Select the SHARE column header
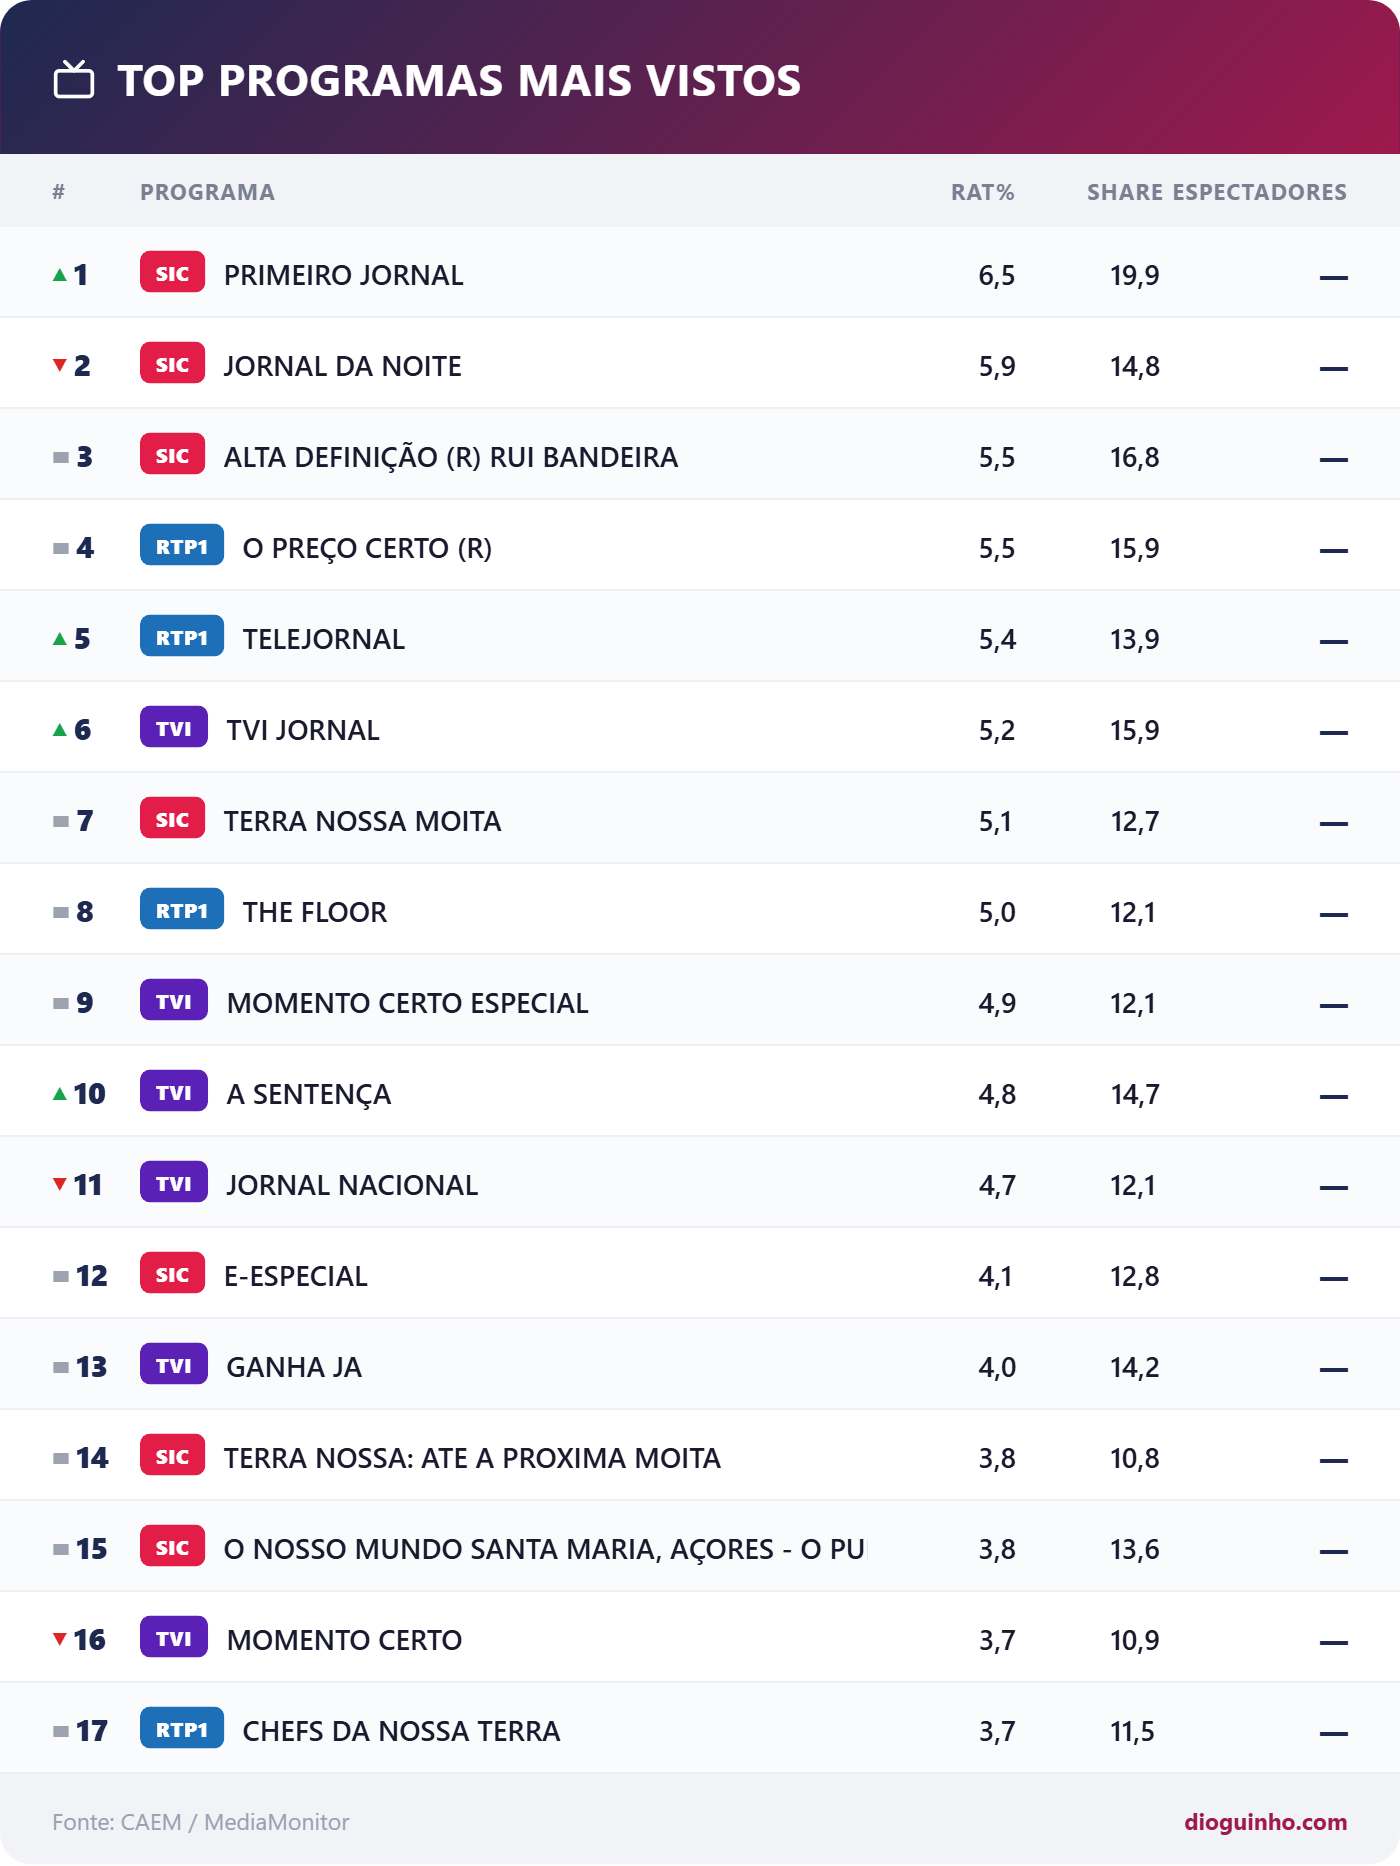This screenshot has height=1866, width=1400. (x=1125, y=192)
